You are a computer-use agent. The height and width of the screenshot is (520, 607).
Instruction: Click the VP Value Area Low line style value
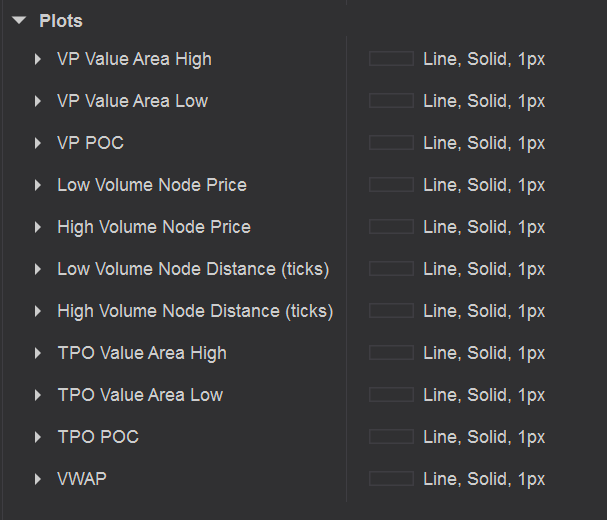[484, 101]
